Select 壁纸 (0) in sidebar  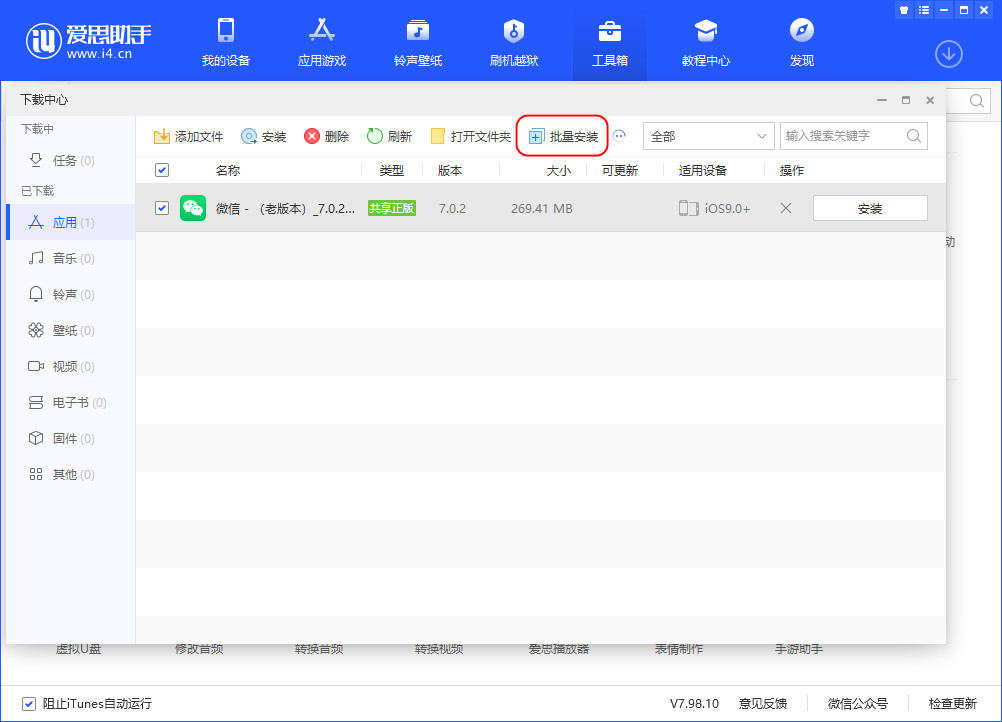pos(71,330)
